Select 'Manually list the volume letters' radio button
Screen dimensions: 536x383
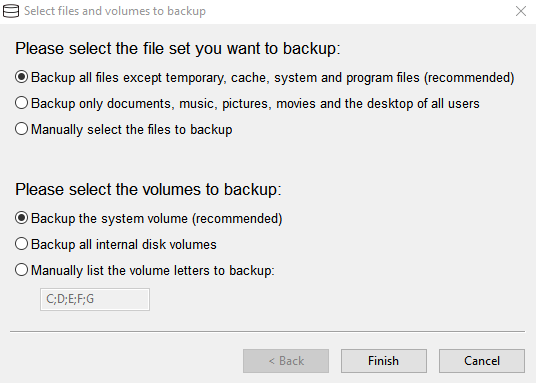(x=21, y=269)
